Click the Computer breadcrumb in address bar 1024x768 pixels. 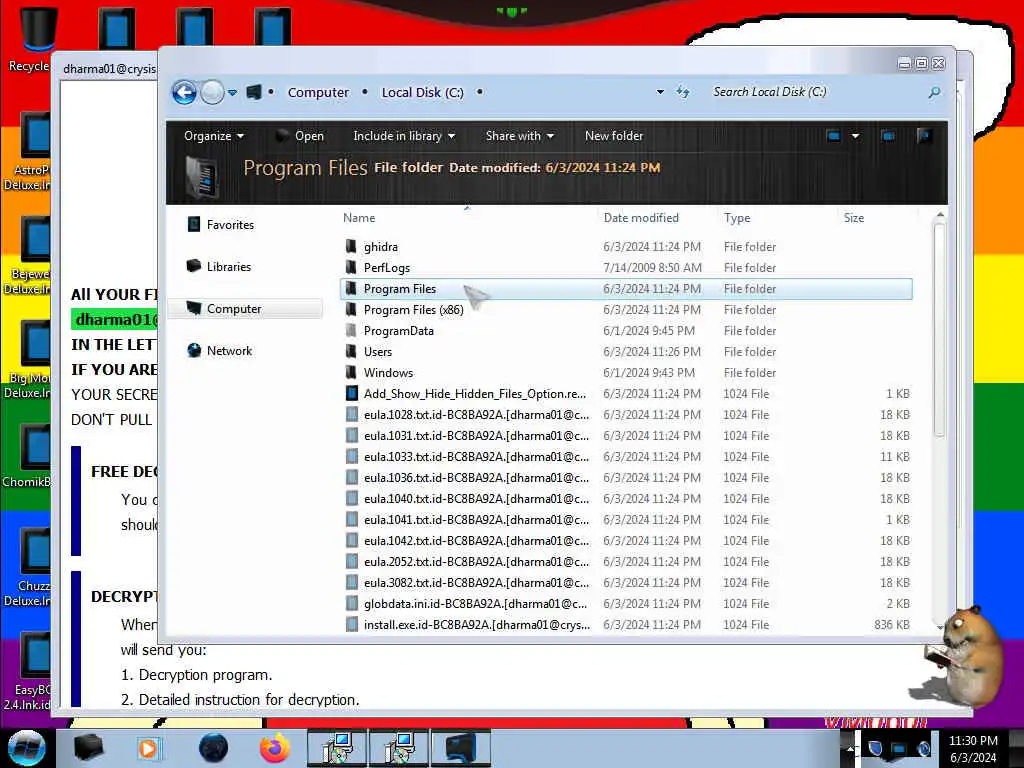pyautogui.click(x=318, y=92)
